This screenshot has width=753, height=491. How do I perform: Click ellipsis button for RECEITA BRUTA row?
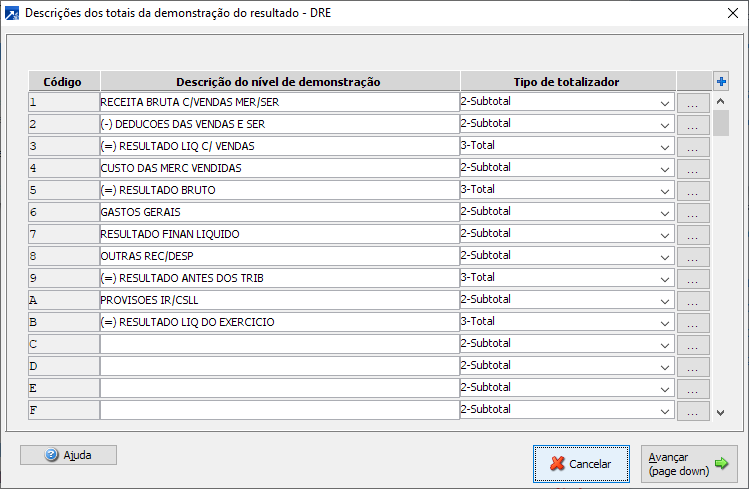click(x=692, y=102)
